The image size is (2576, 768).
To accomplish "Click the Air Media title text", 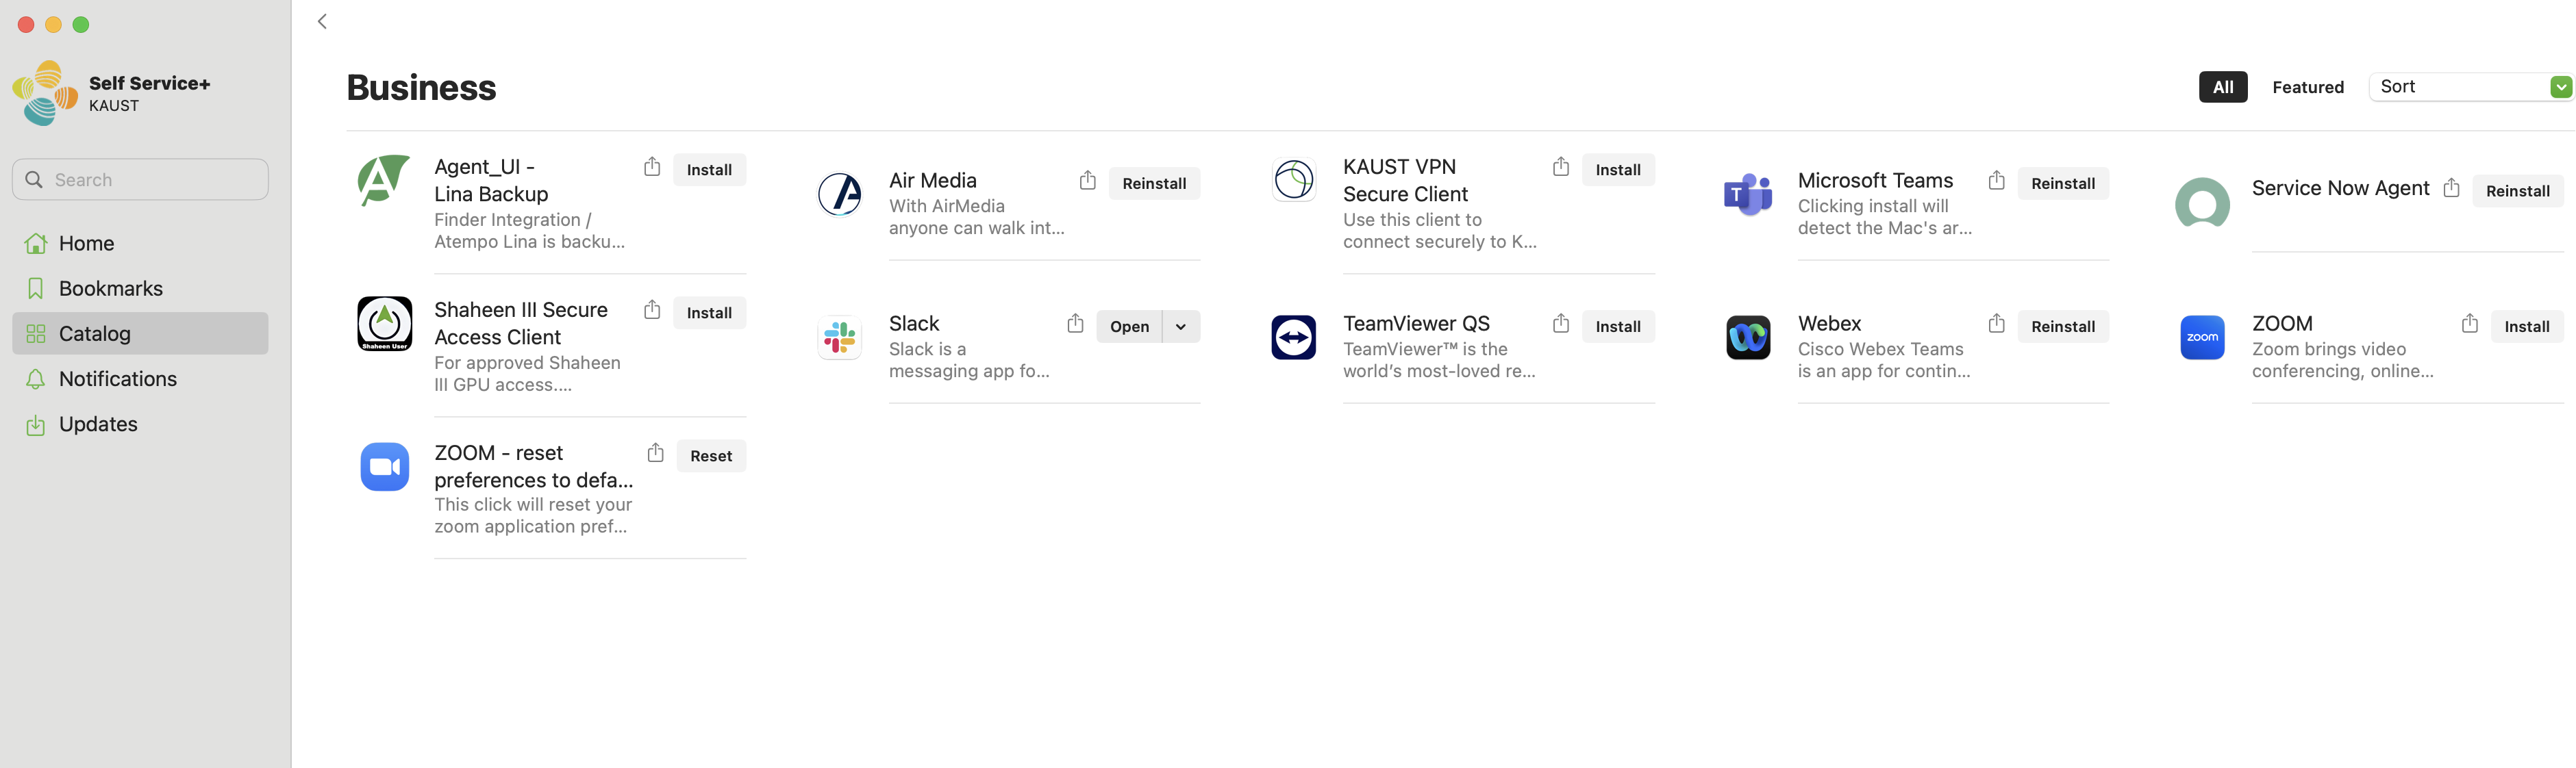I will [x=932, y=181].
